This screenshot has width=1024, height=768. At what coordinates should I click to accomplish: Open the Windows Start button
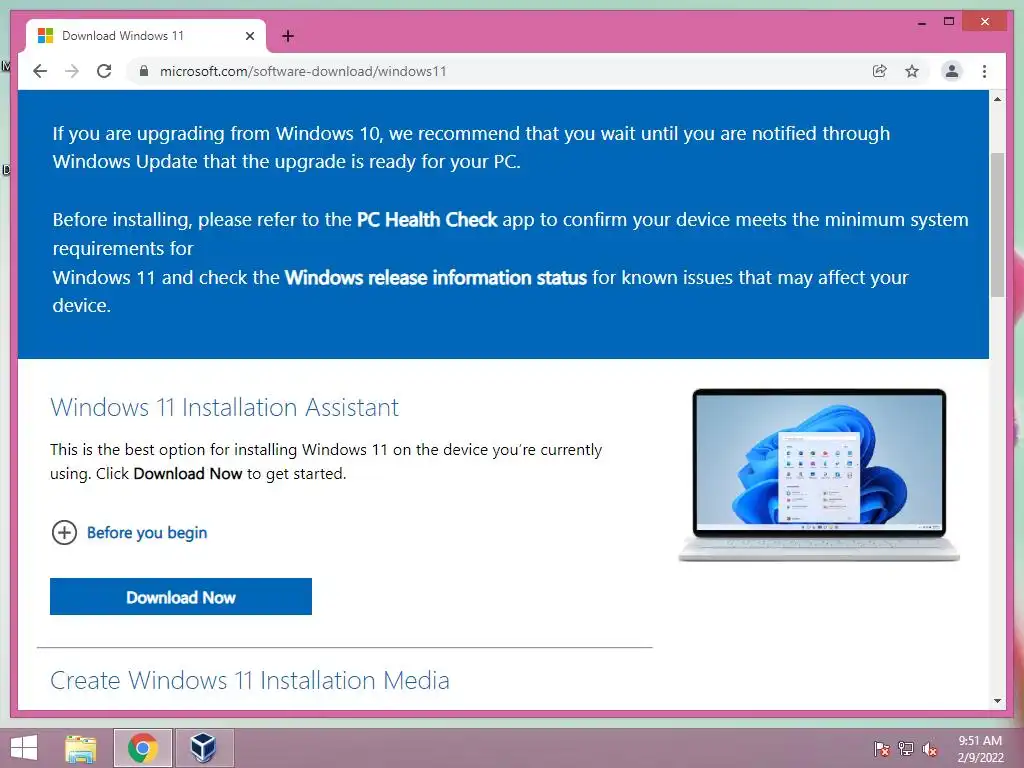click(24, 748)
